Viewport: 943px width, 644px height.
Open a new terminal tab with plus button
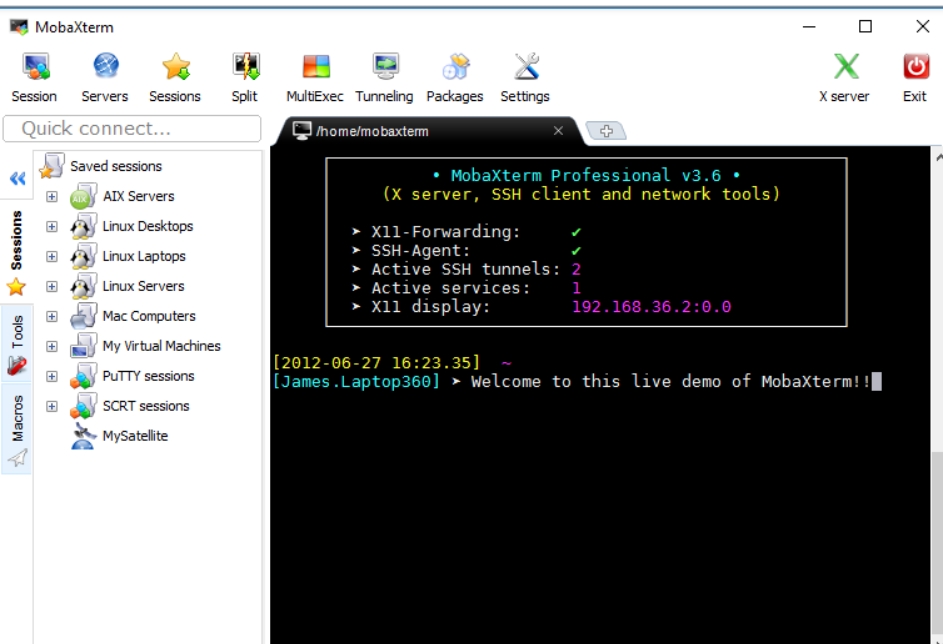[x=606, y=130]
